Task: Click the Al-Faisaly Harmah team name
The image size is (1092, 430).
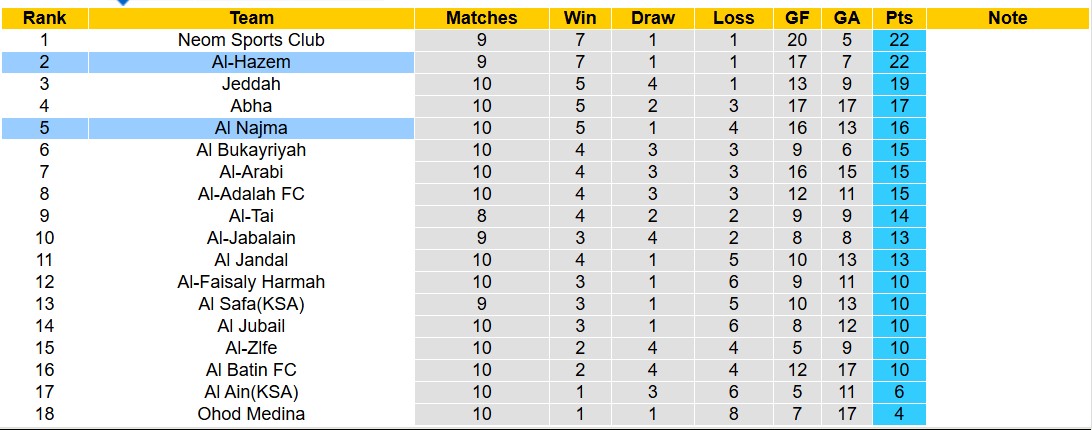Action: click(x=251, y=282)
